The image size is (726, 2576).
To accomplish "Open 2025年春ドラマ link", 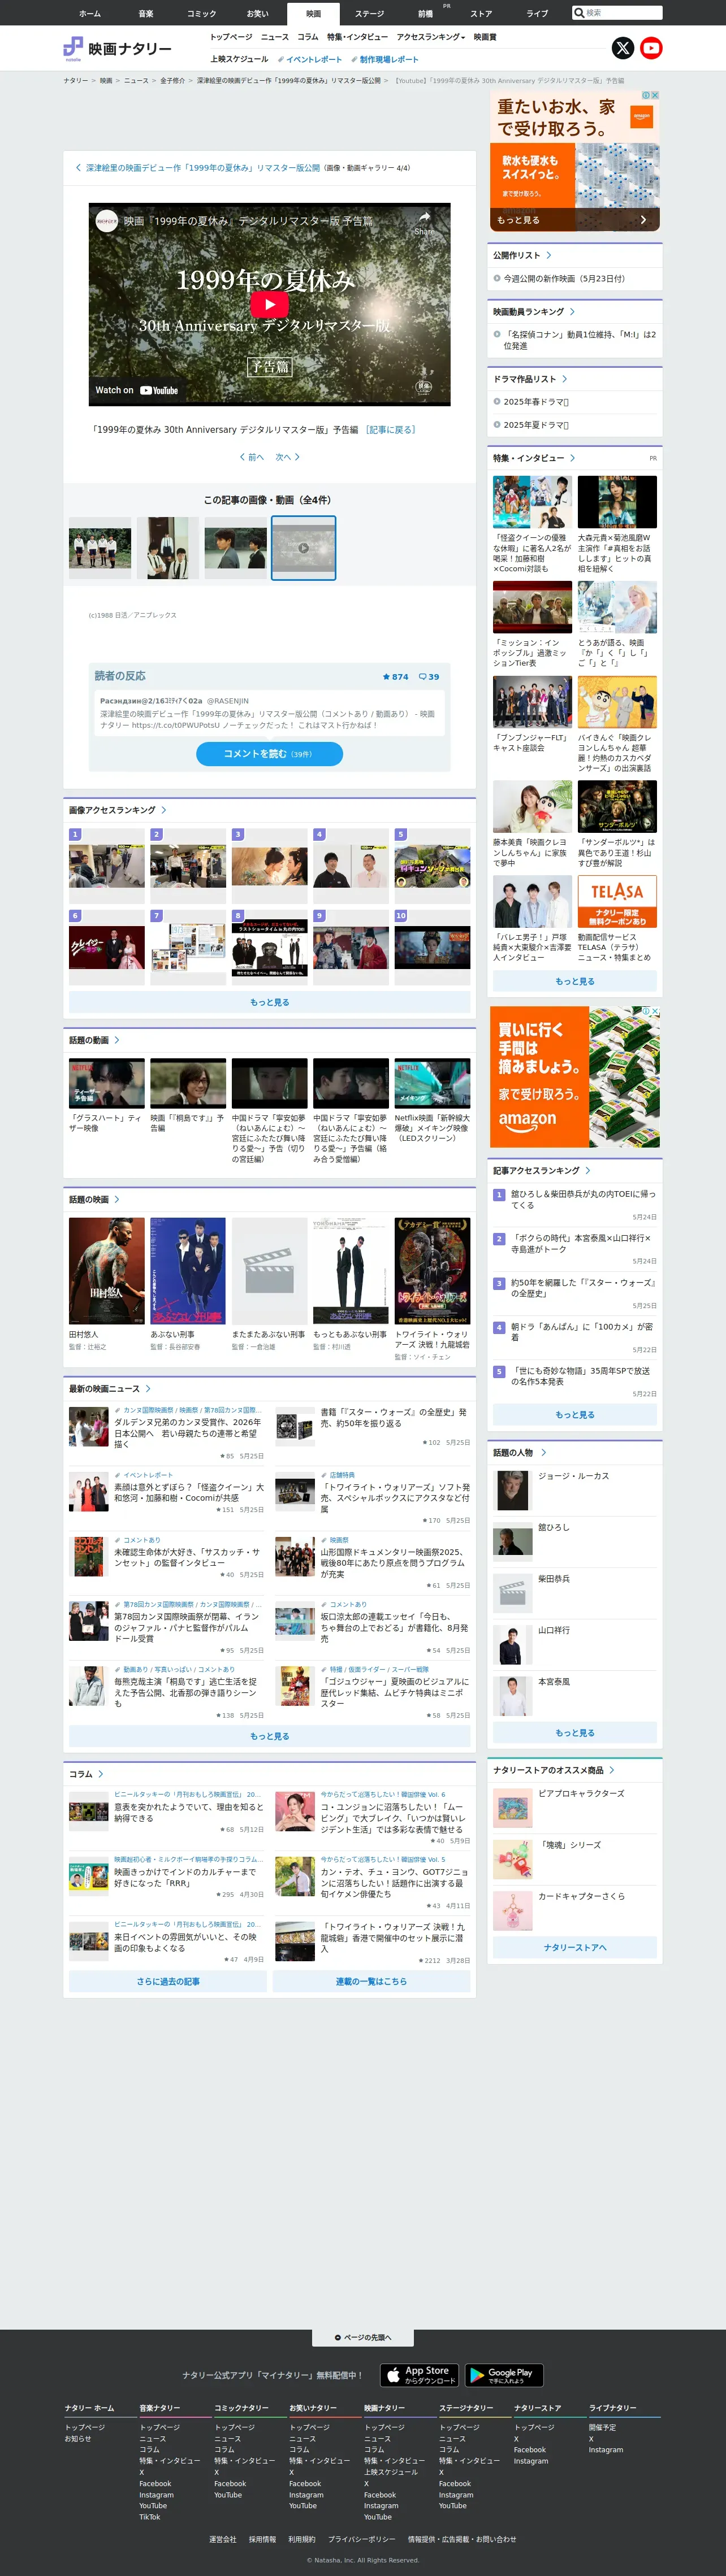I will click(536, 402).
